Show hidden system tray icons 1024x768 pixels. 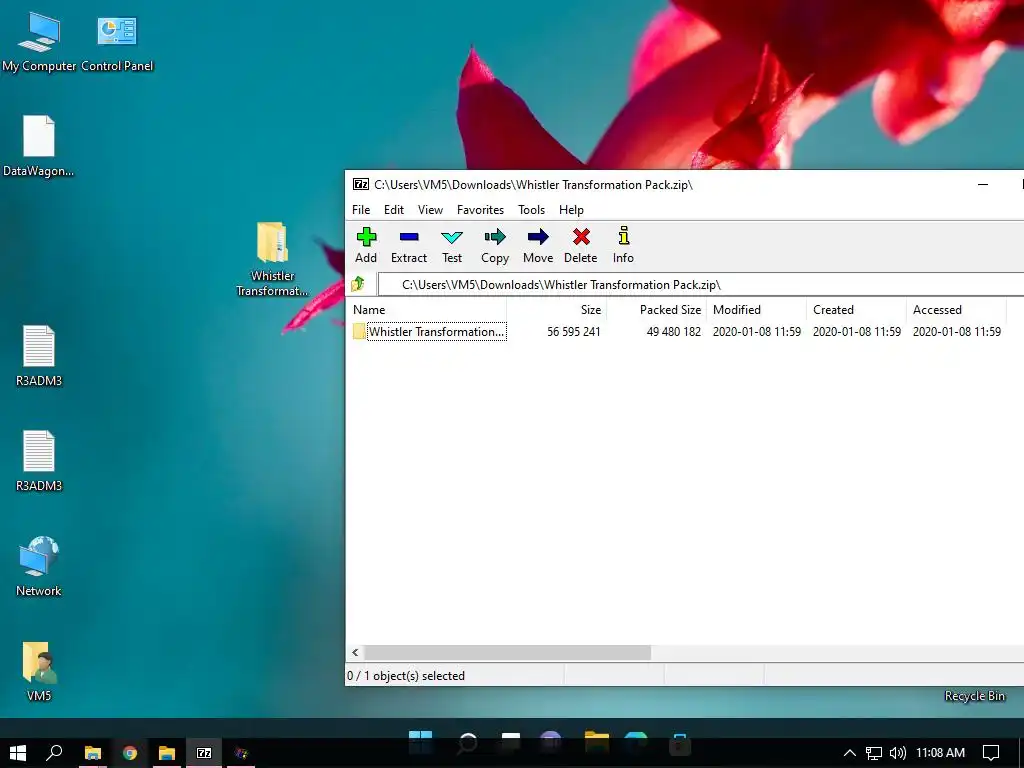coord(850,753)
